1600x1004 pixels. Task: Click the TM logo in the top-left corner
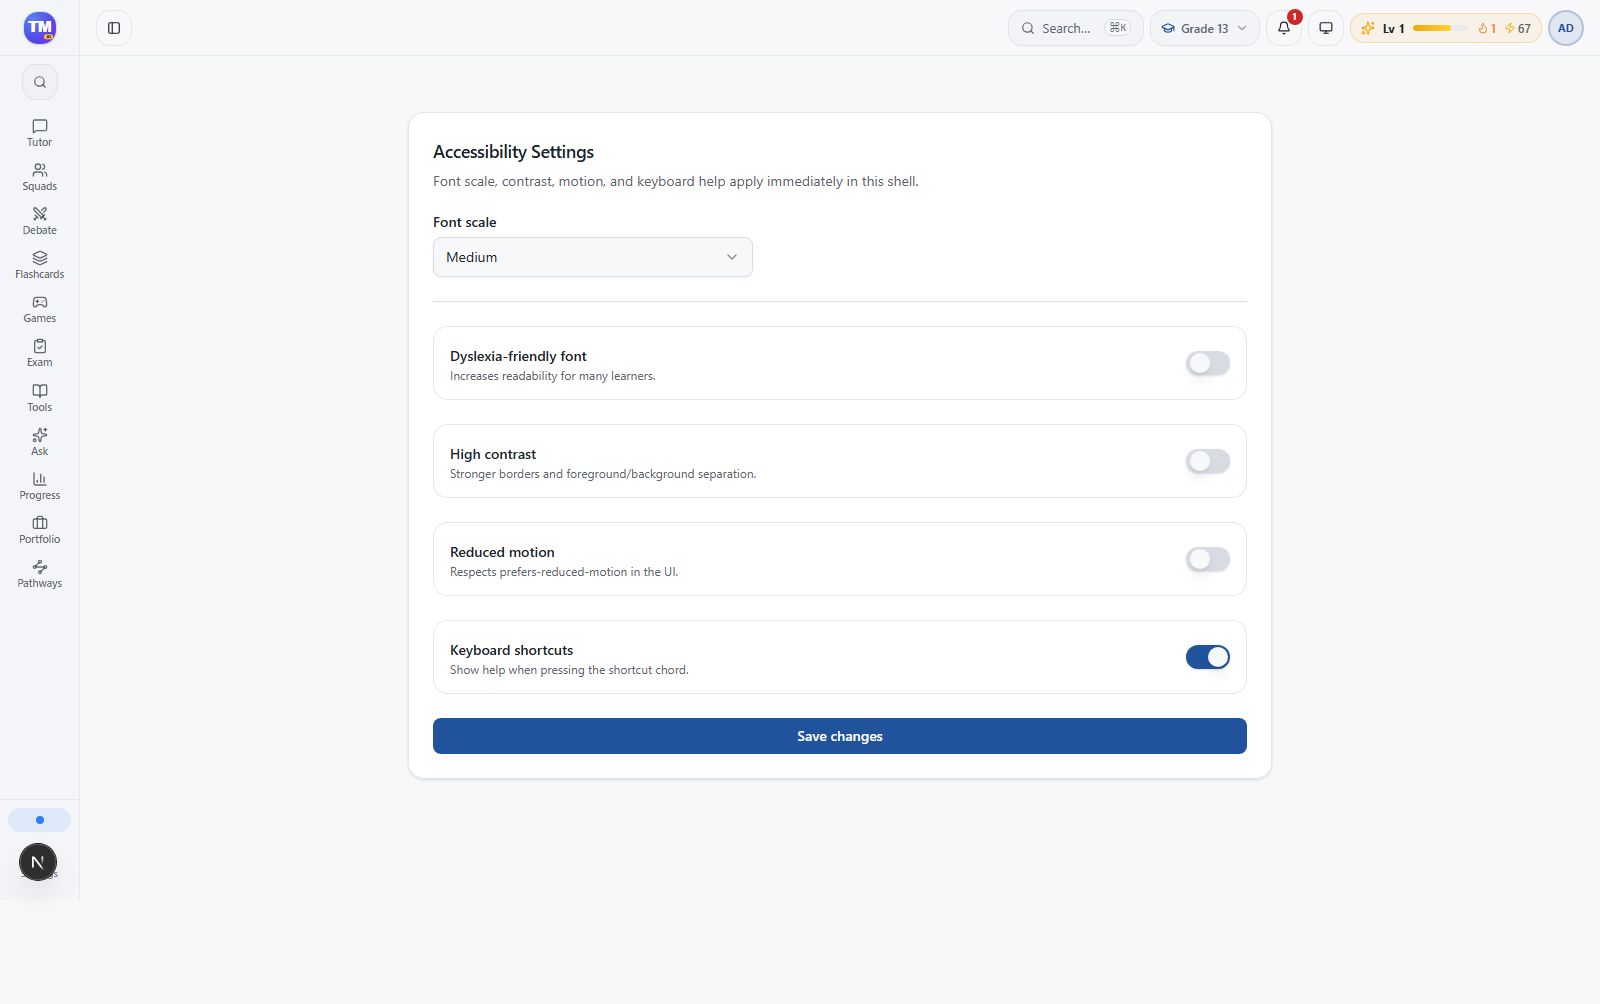click(40, 28)
